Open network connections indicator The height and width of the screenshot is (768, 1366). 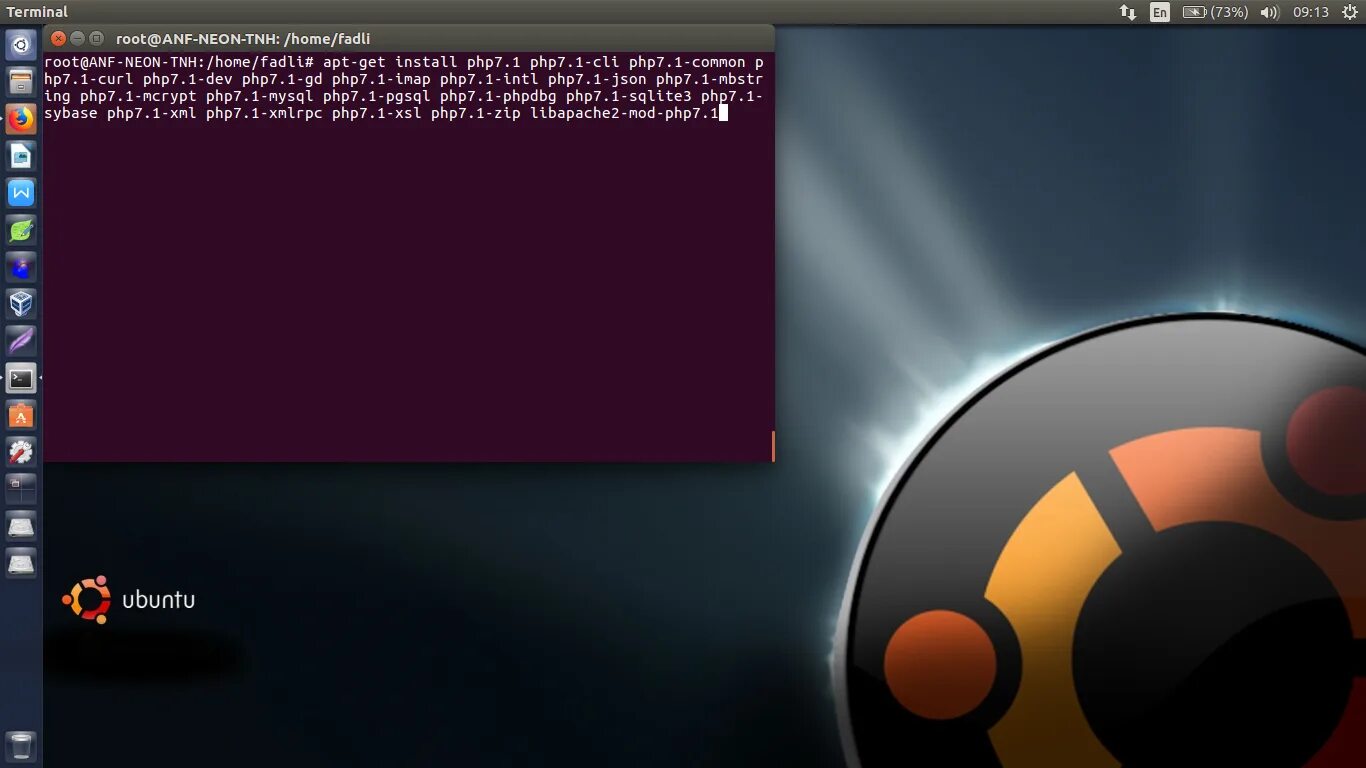click(1128, 12)
